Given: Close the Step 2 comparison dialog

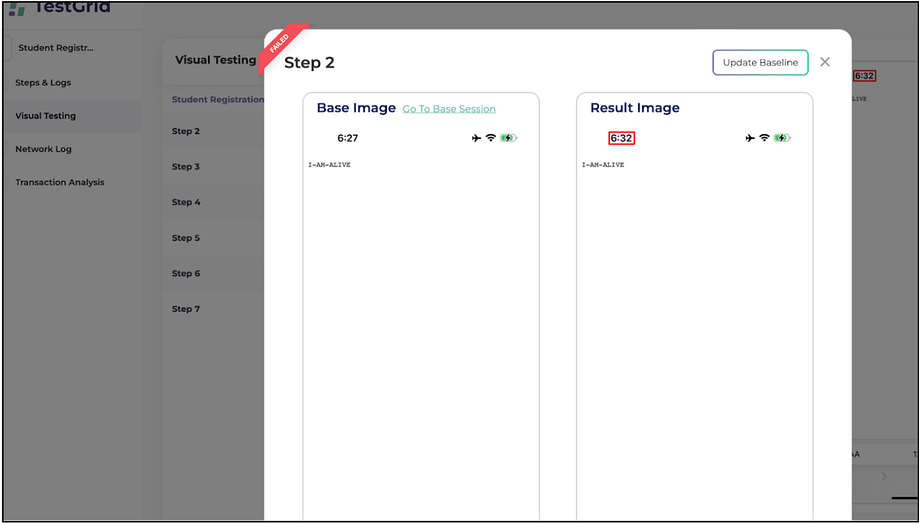Looking at the screenshot, I should (x=825, y=62).
